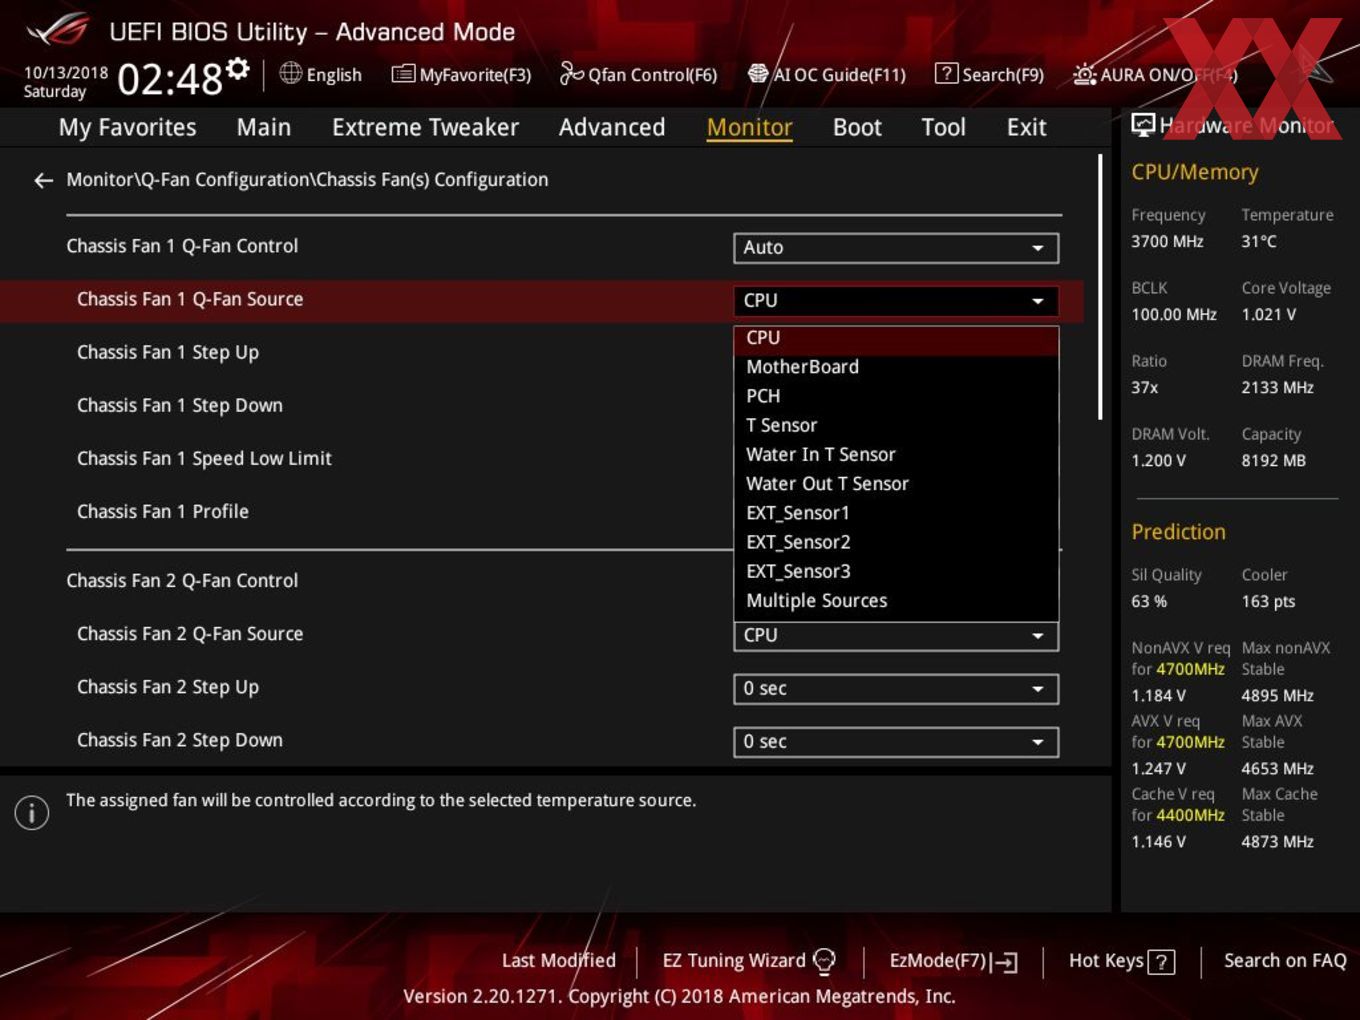Click the breadcrumb path text
Viewport: 1360px width, 1020px height.
(x=307, y=180)
